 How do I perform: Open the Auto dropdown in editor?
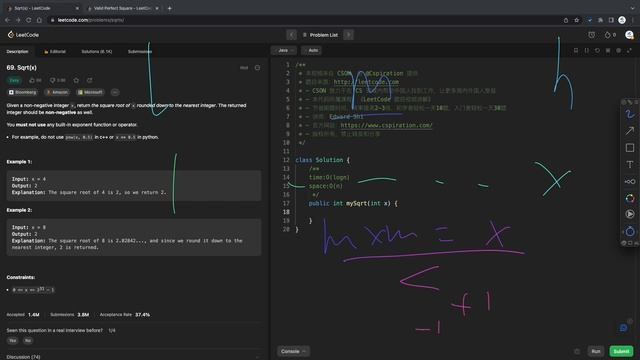point(312,50)
